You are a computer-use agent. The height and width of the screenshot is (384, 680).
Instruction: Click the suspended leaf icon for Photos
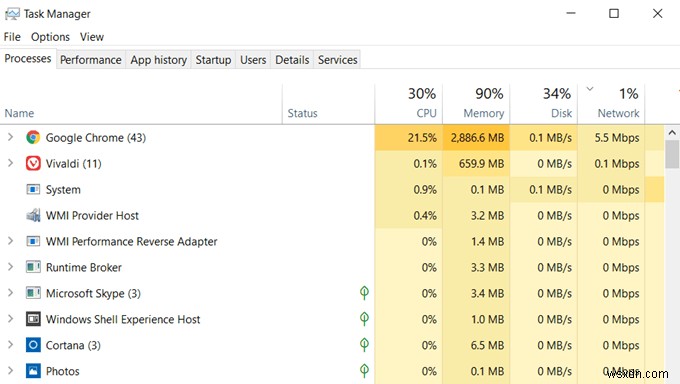(364, 371)
